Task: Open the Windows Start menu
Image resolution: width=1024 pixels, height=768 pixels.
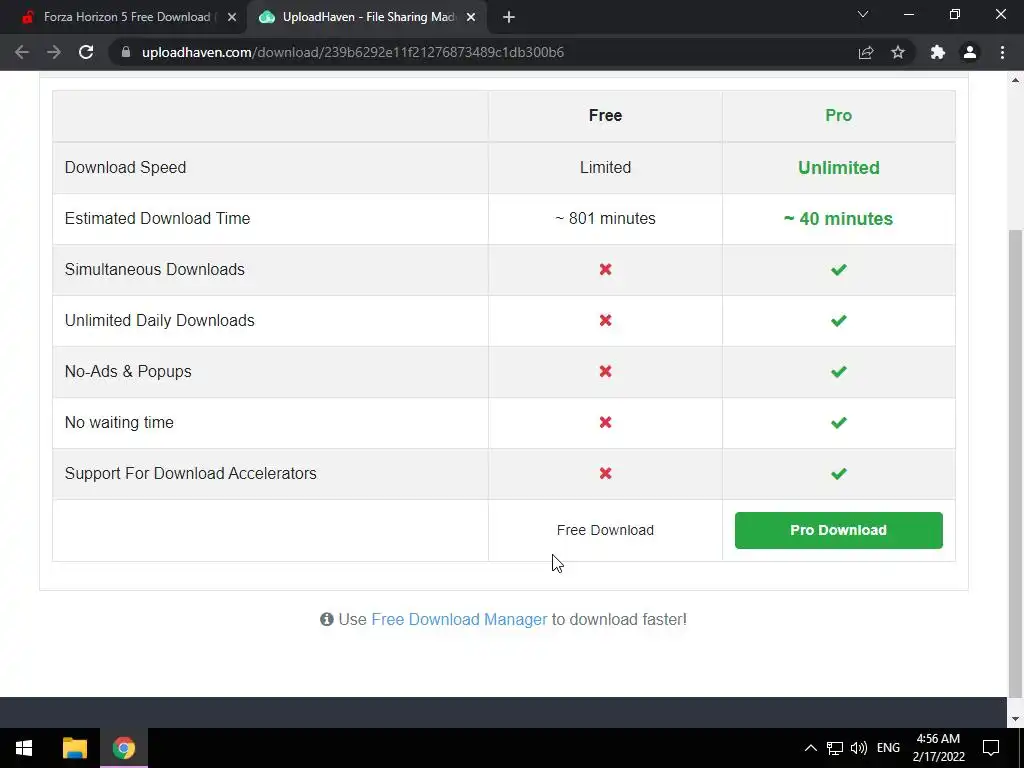Action: 24,748
